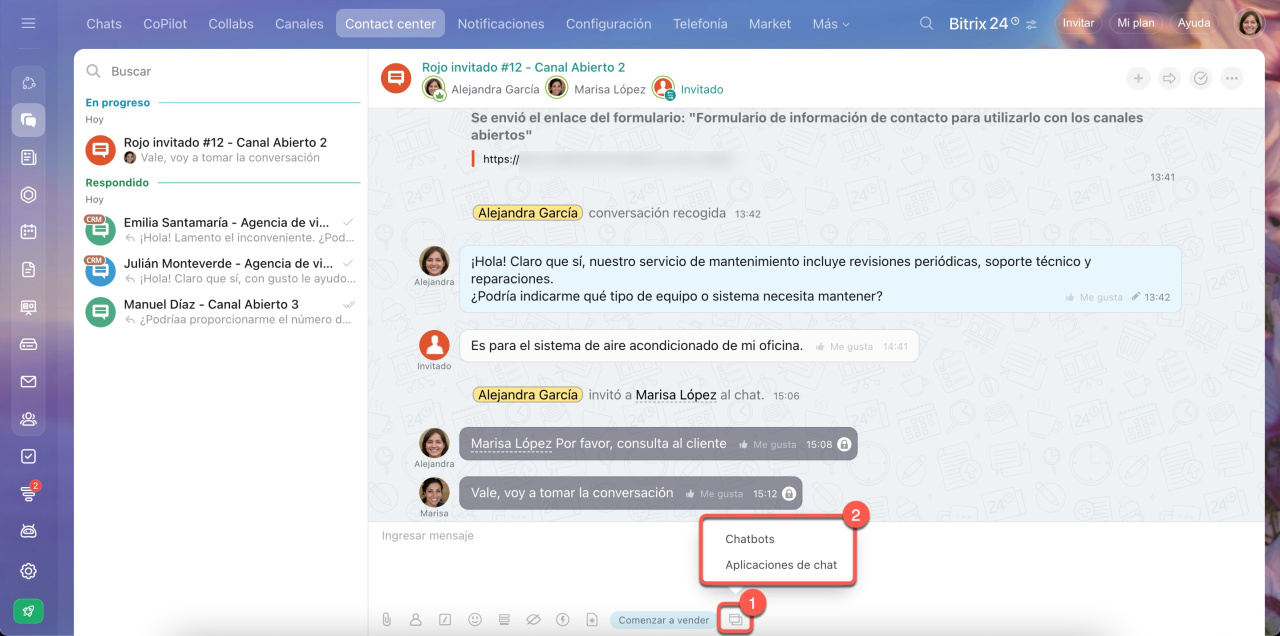1280x636 pixels.
Task: Open the messenger chat icon in sidebar
Action: point(28,120)
